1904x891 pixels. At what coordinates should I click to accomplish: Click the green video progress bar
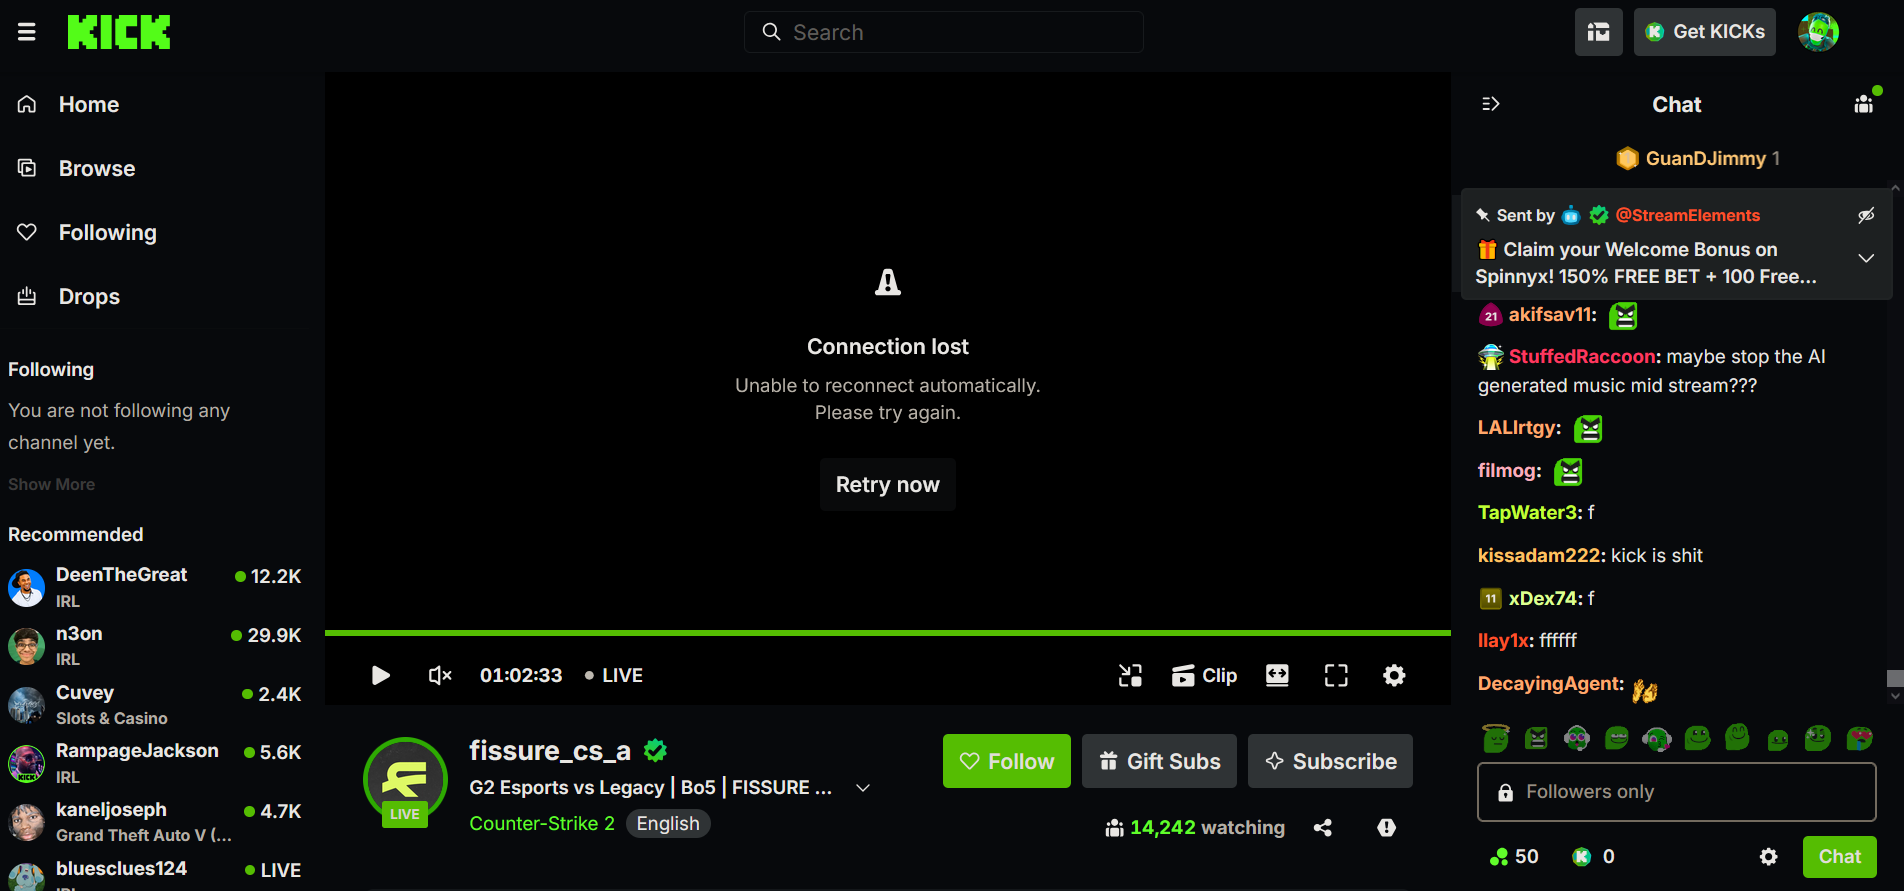point(888,633)
